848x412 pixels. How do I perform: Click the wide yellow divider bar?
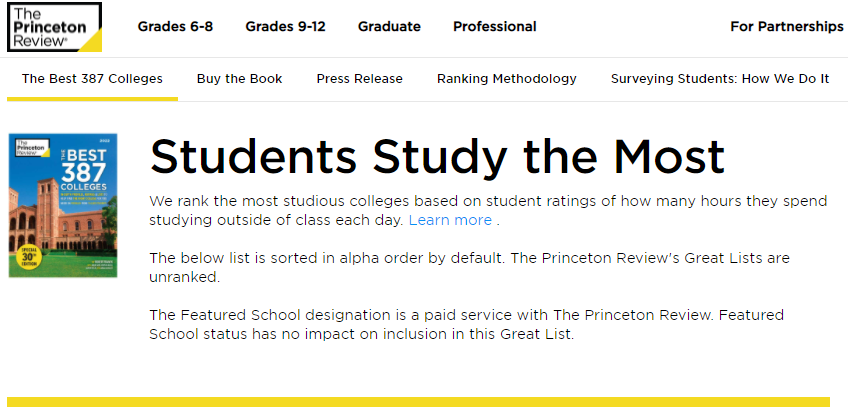click(418, 402)
